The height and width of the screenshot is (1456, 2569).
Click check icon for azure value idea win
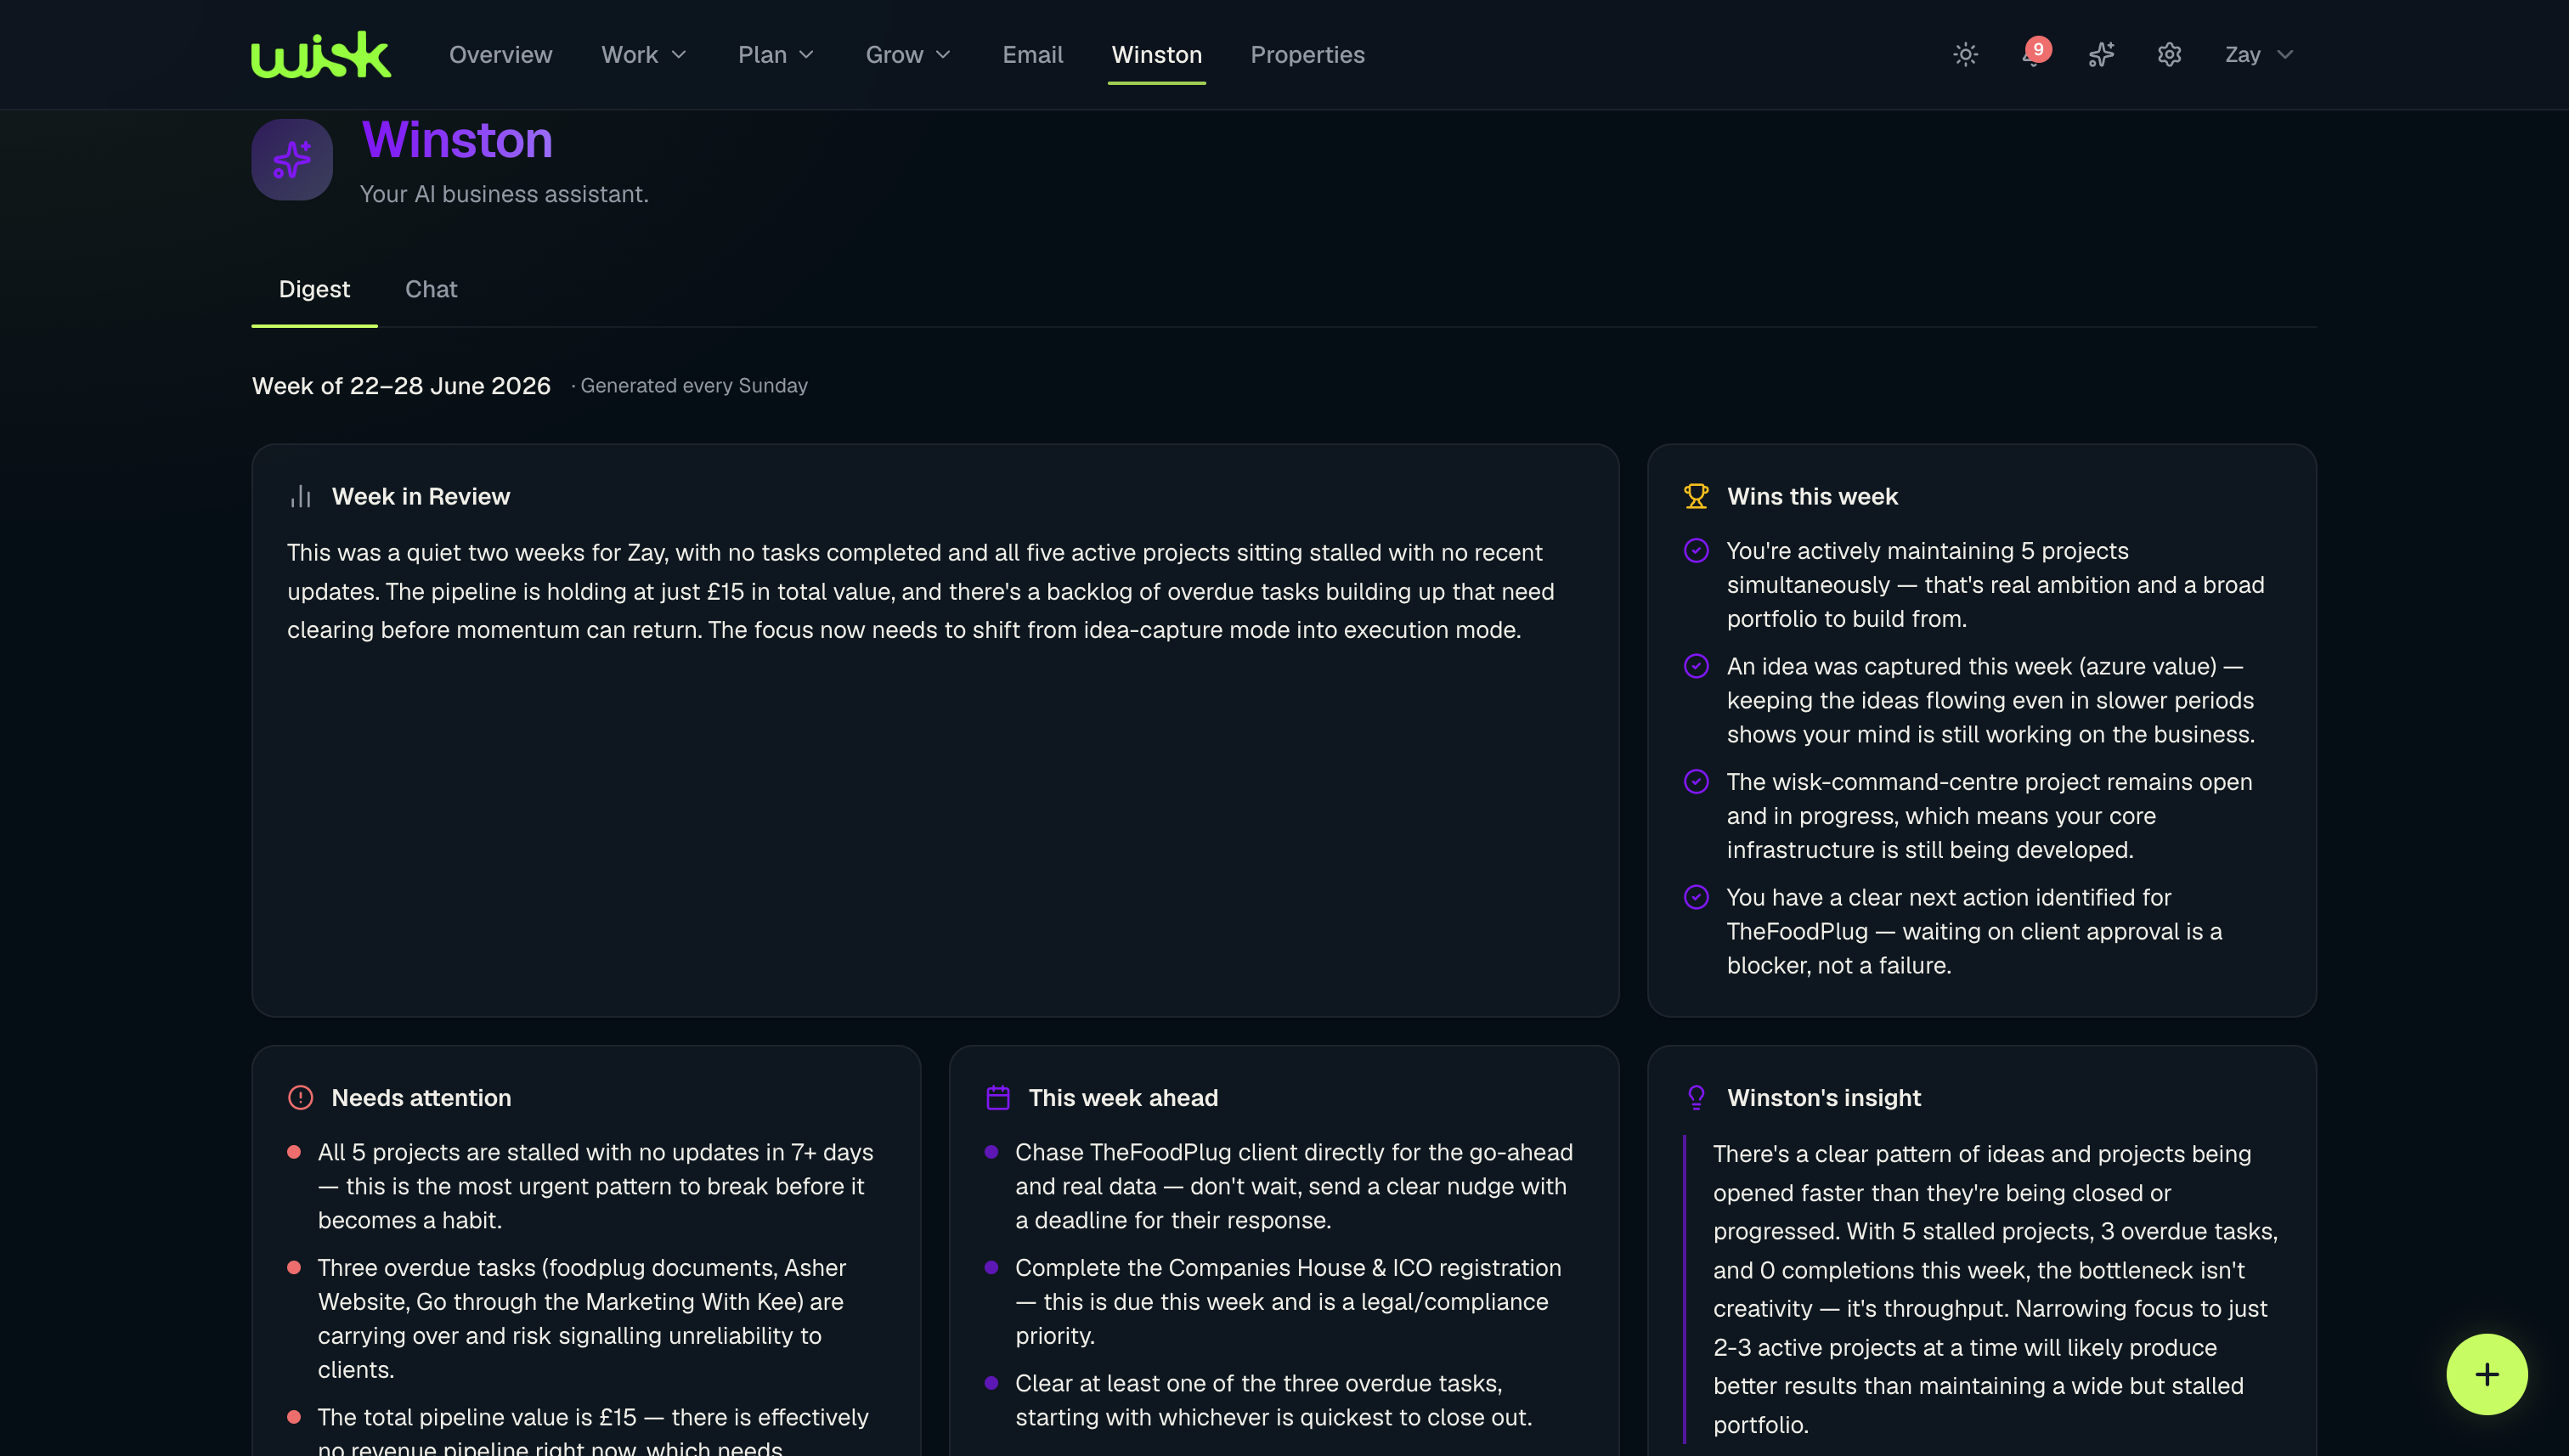pos(1696,666)
